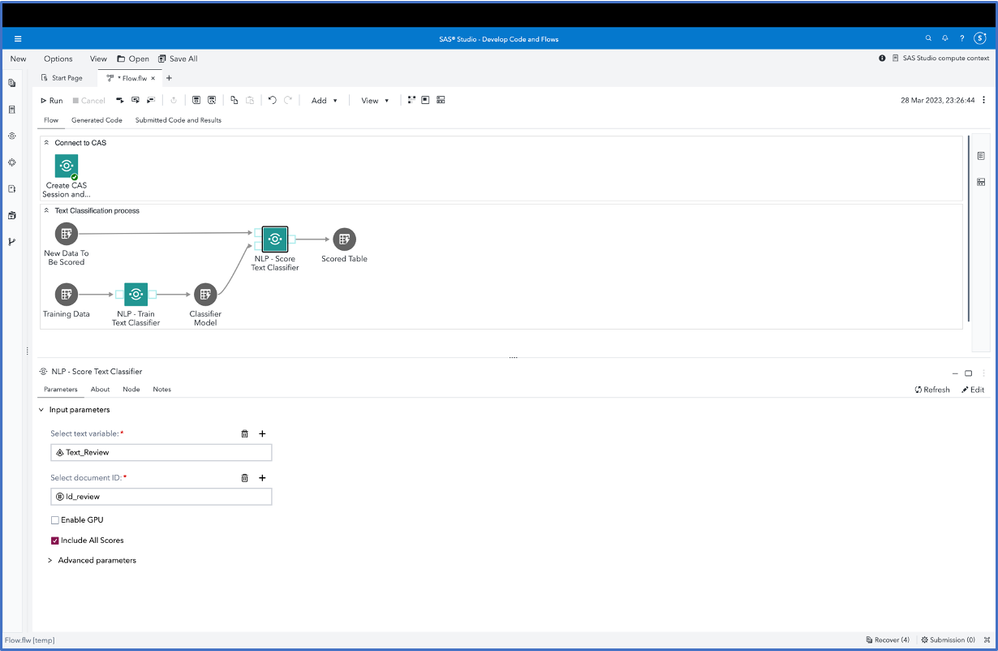Switch to the Generated Code tab
998x651 pixels.
point(97,120)
